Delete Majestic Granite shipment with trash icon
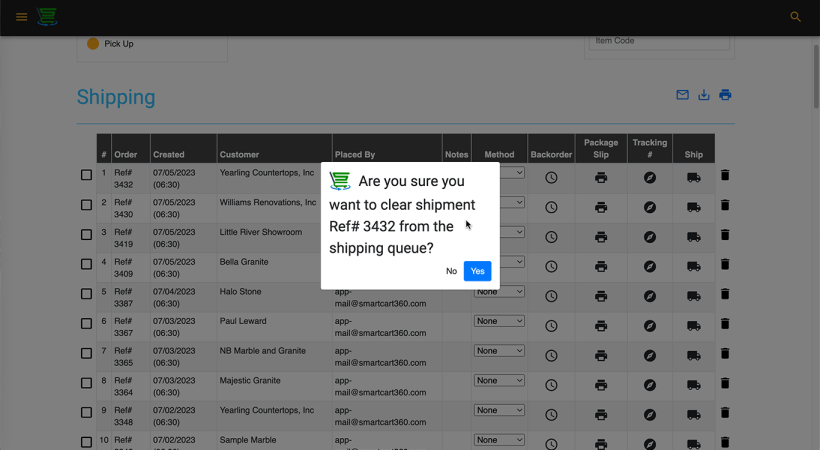The height and width of the screenshot is (450, 820). (x=725, y=383)
